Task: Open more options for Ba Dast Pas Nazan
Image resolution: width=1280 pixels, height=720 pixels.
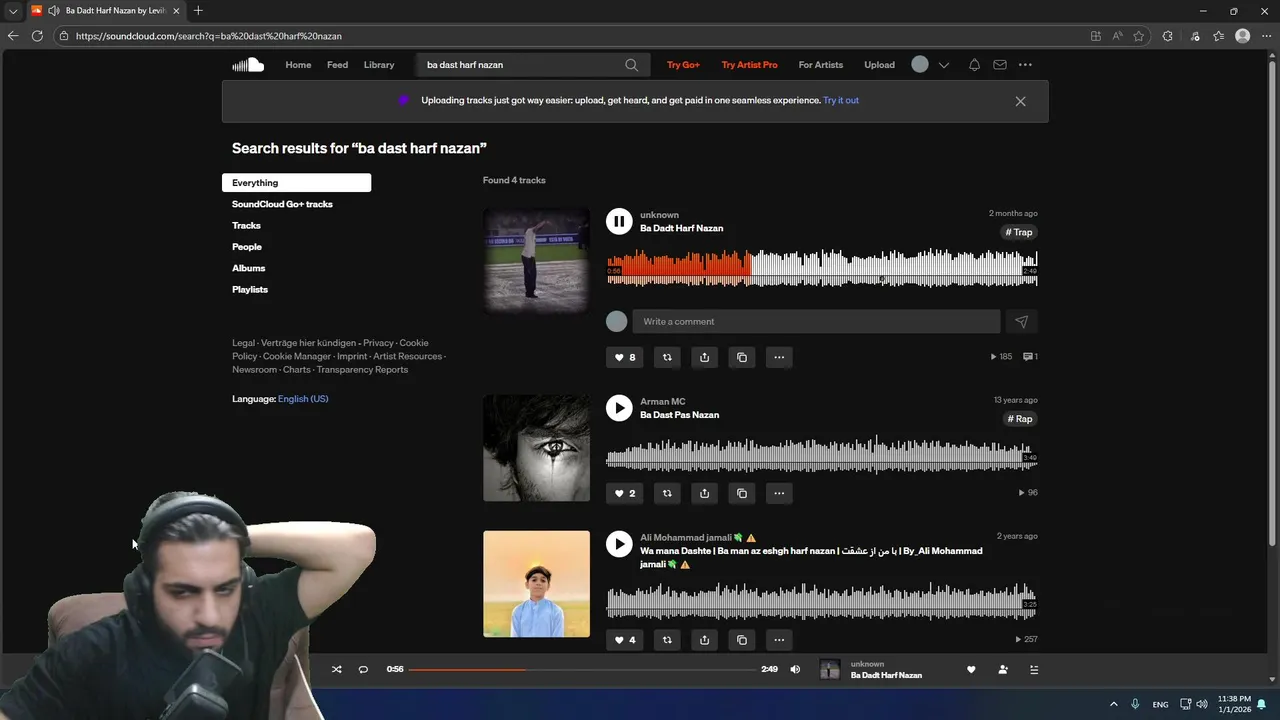Action: coord(779,493)
